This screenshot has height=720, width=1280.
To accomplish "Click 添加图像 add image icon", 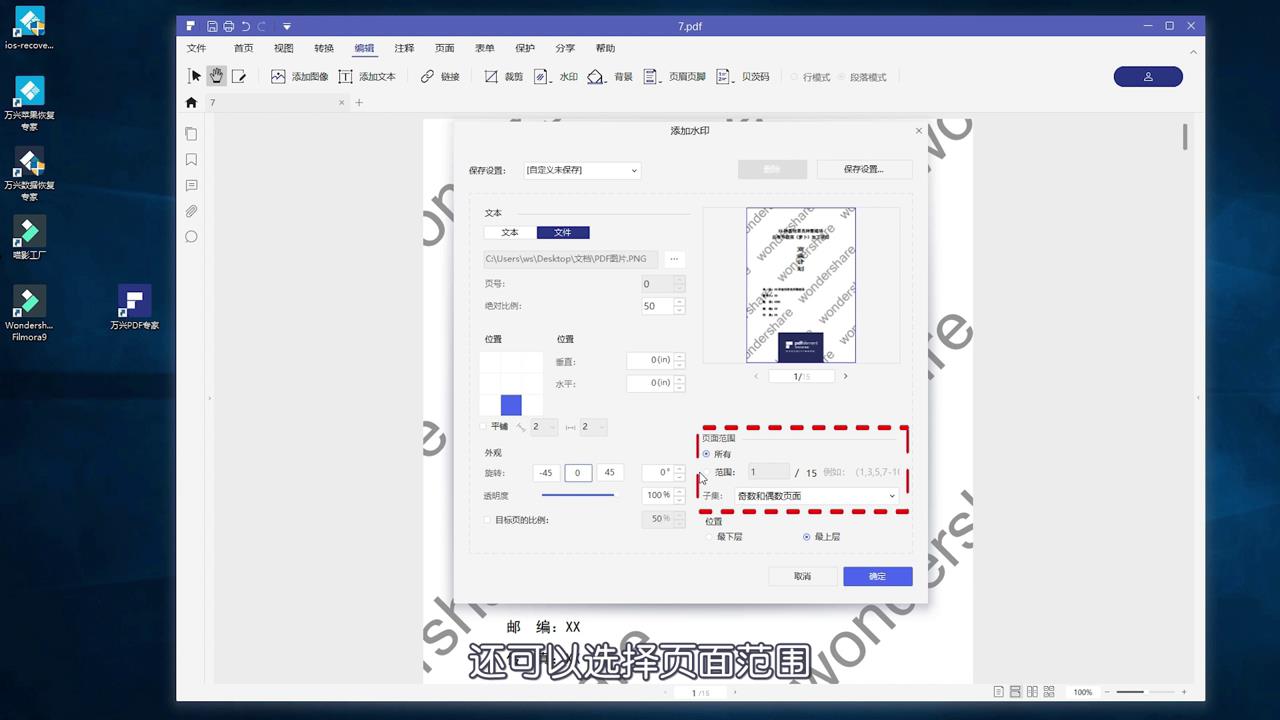I will click(x=278, y=76).
